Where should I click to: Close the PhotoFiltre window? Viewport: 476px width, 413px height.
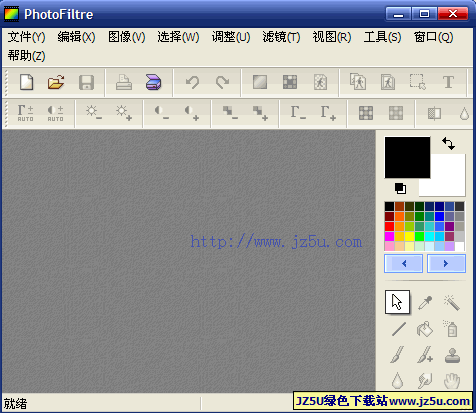pos(453,14)
